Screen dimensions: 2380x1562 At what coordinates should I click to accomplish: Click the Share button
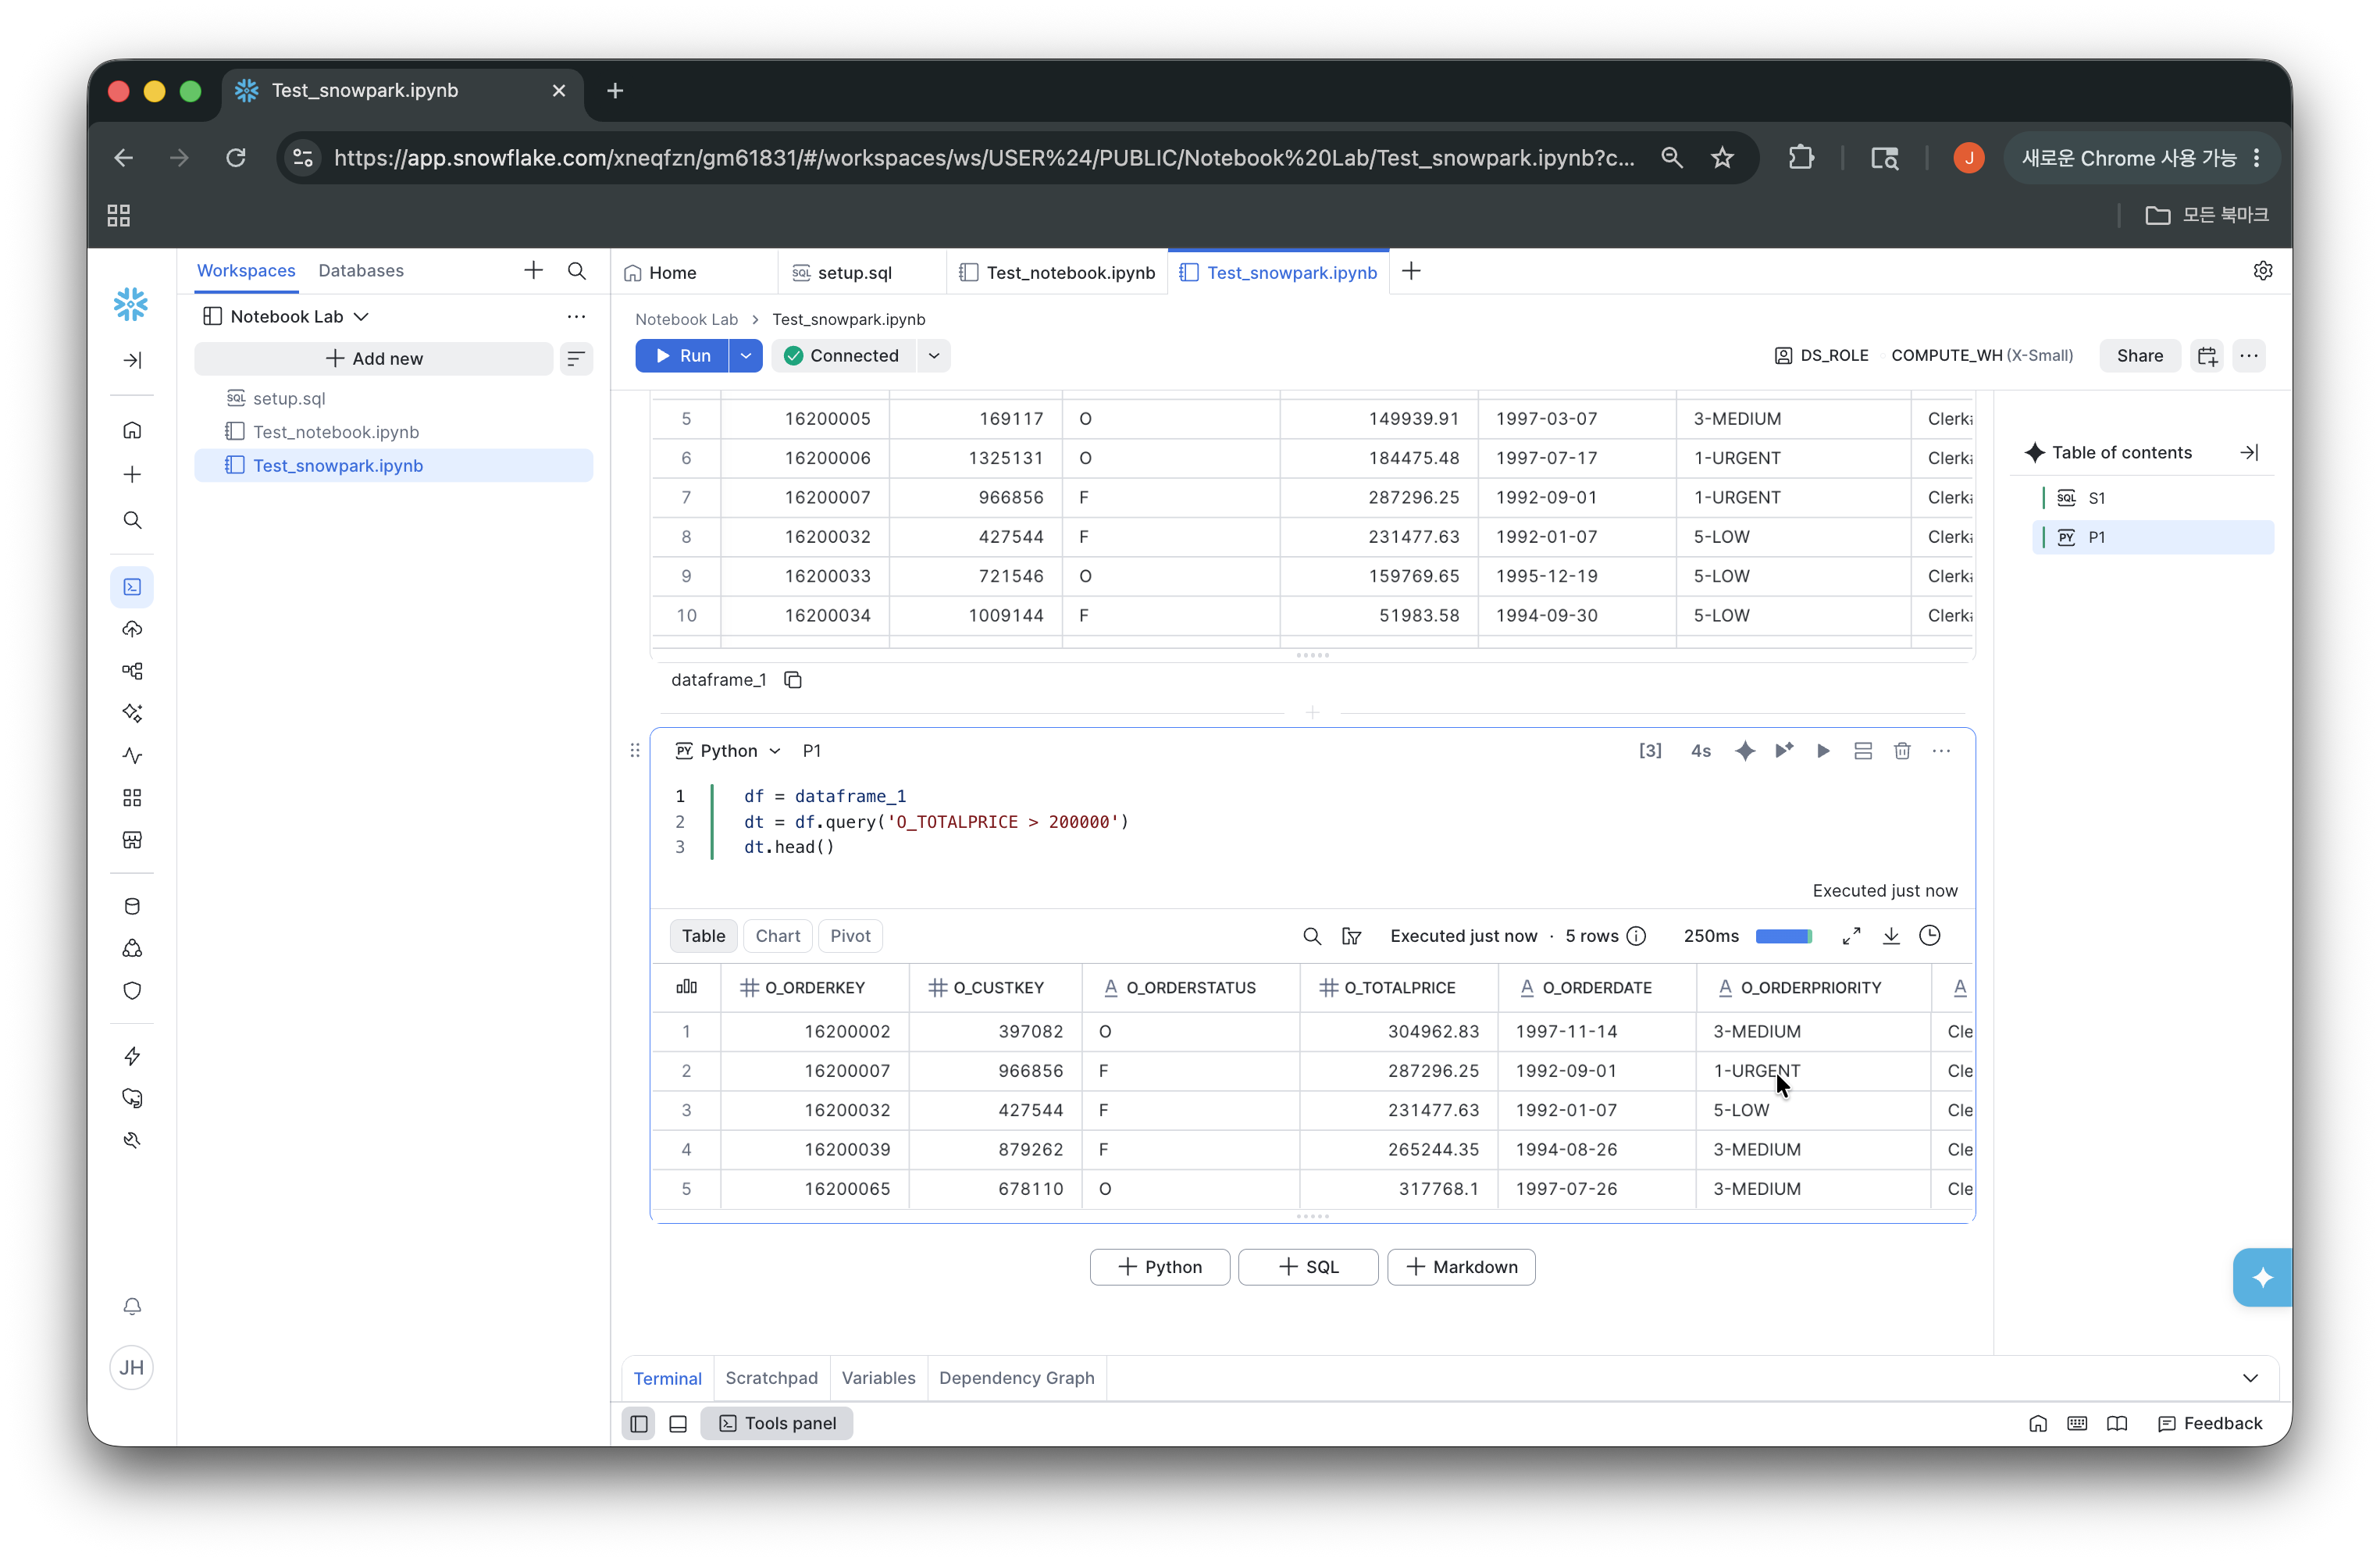point(2139,356)
